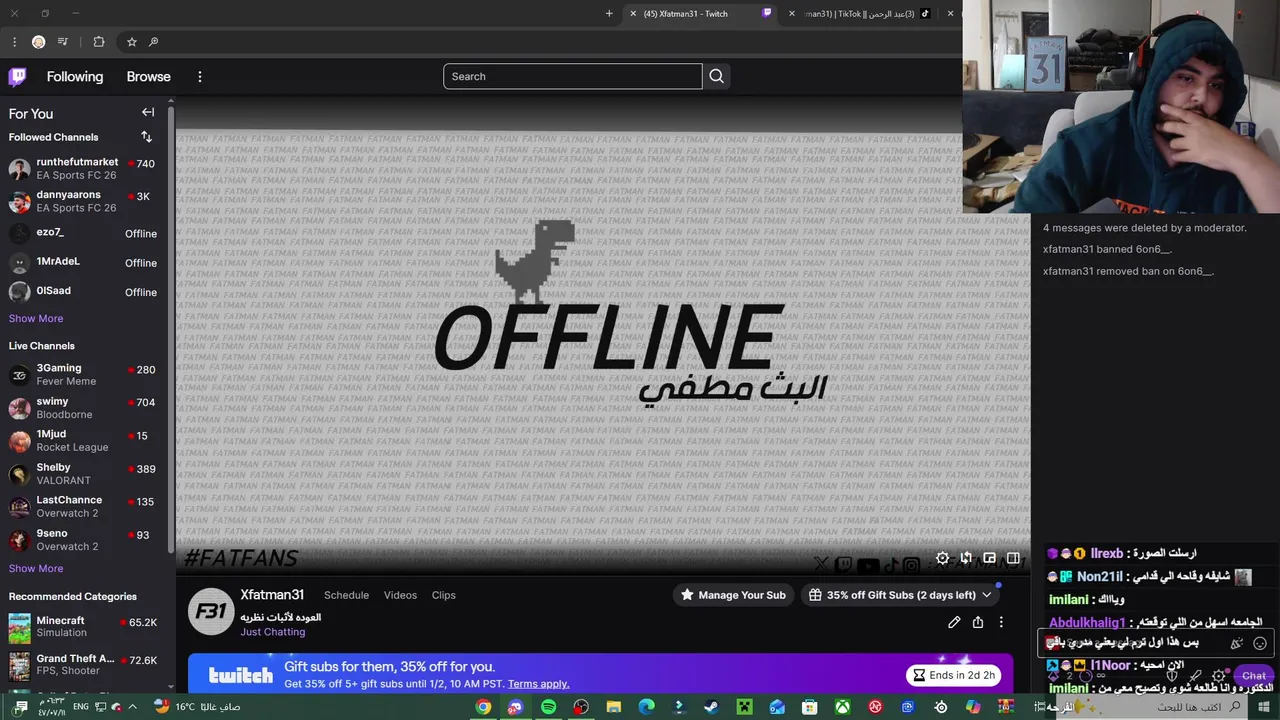Click the search magnifier button

(716, 76)
